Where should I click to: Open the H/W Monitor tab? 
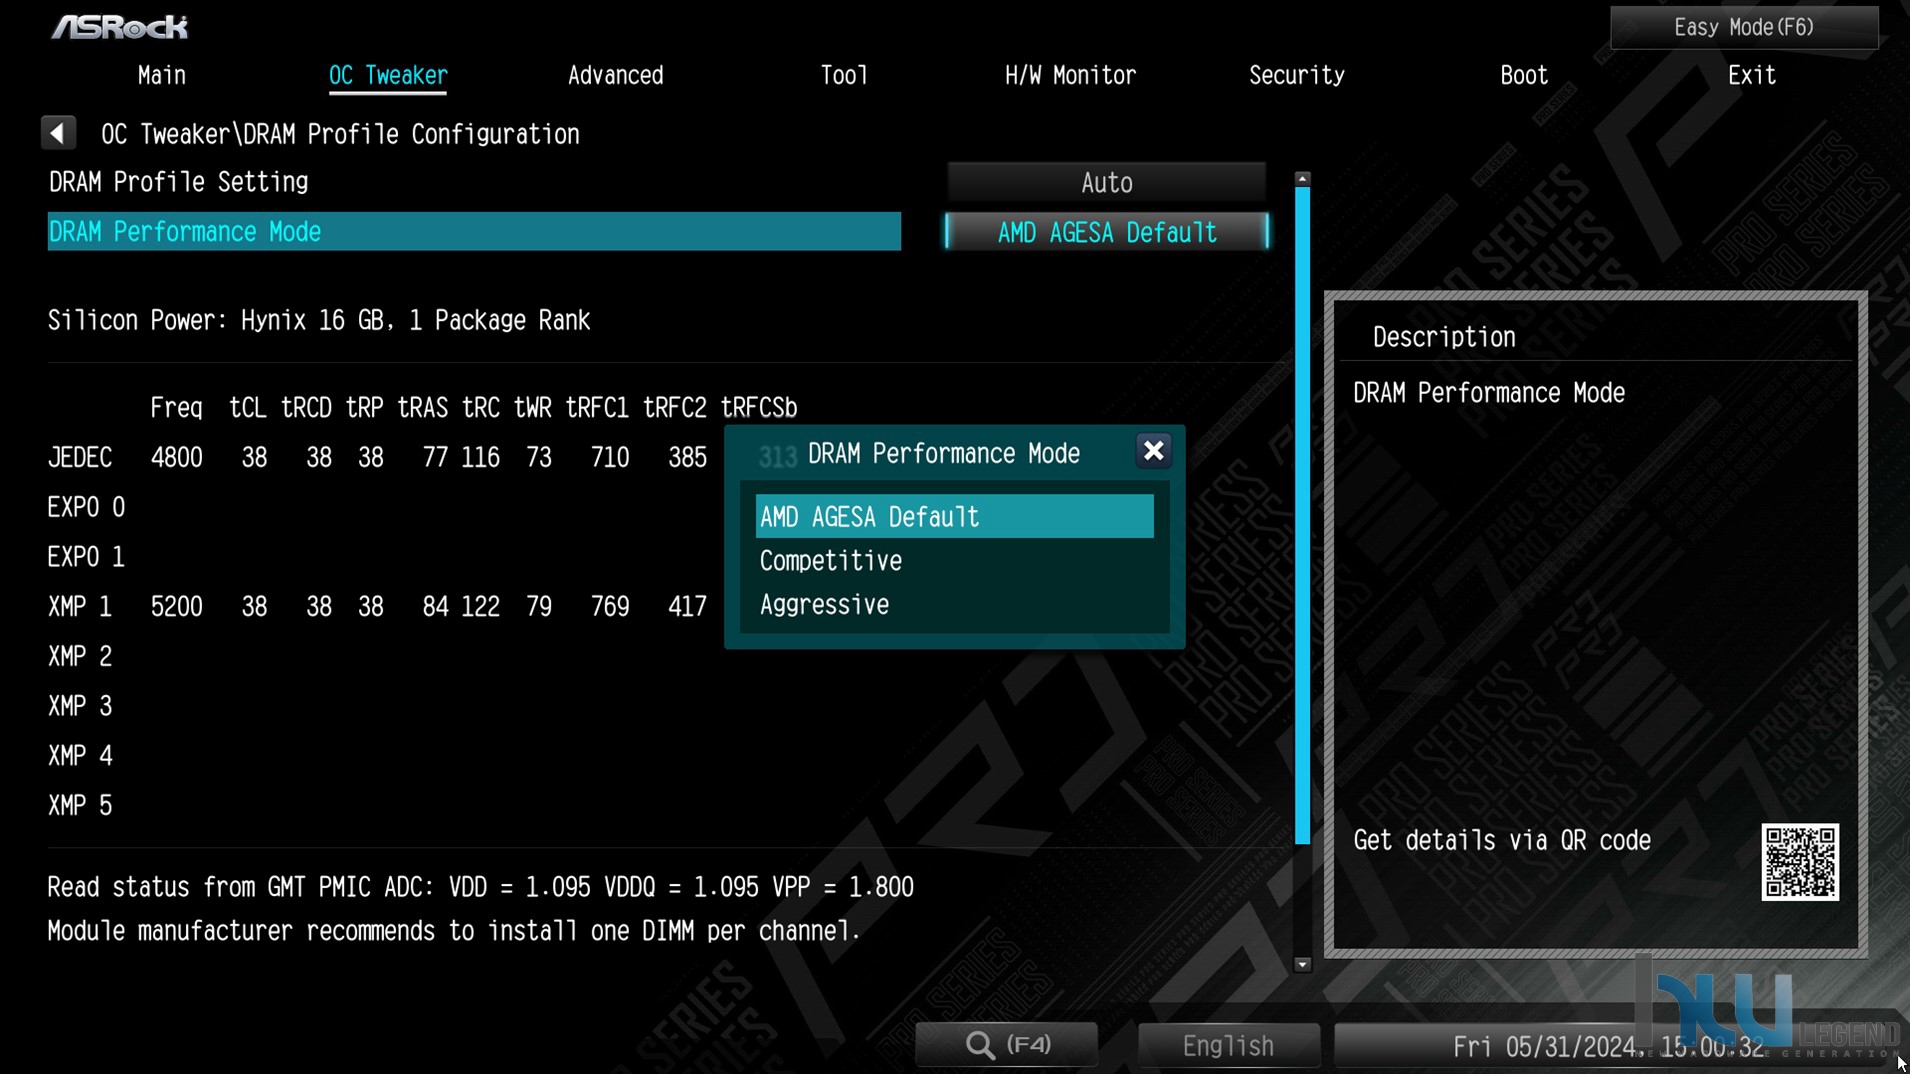pyautogui.click(x=1070, y=76)
